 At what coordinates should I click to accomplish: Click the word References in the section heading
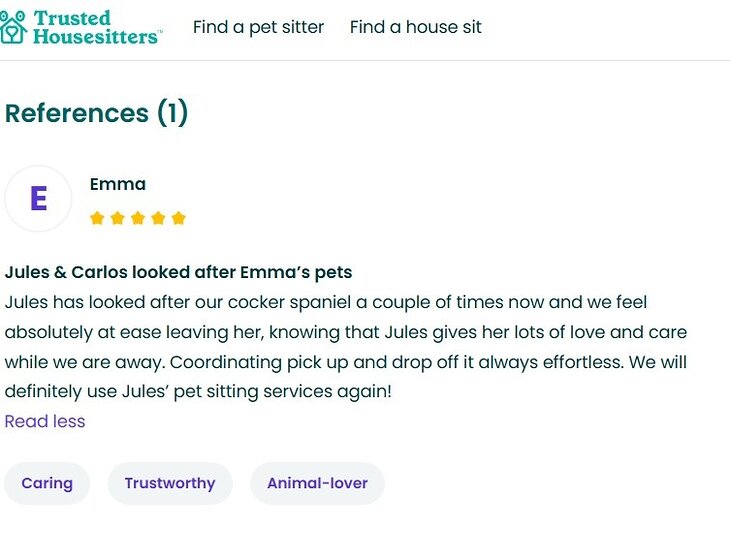[x=77, y=113]
